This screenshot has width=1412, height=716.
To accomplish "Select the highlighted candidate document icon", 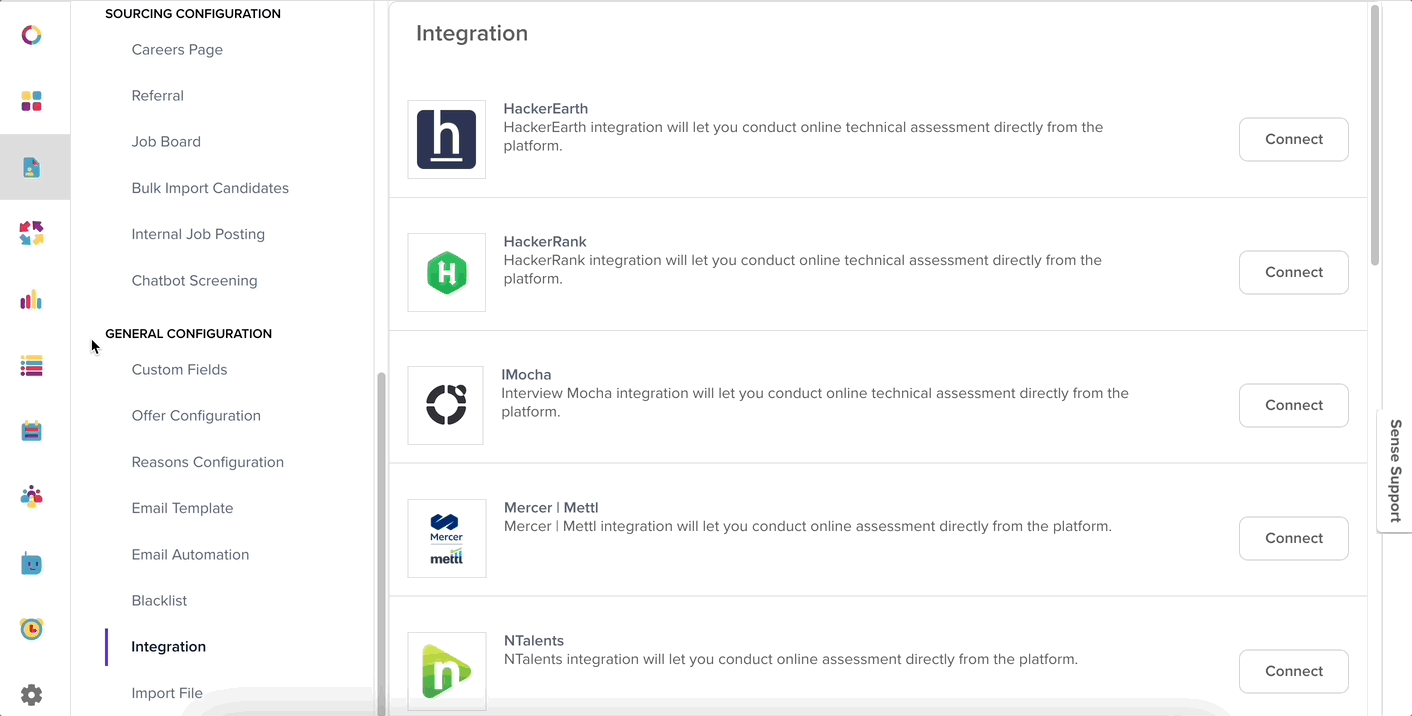I will tap(31, 167).
